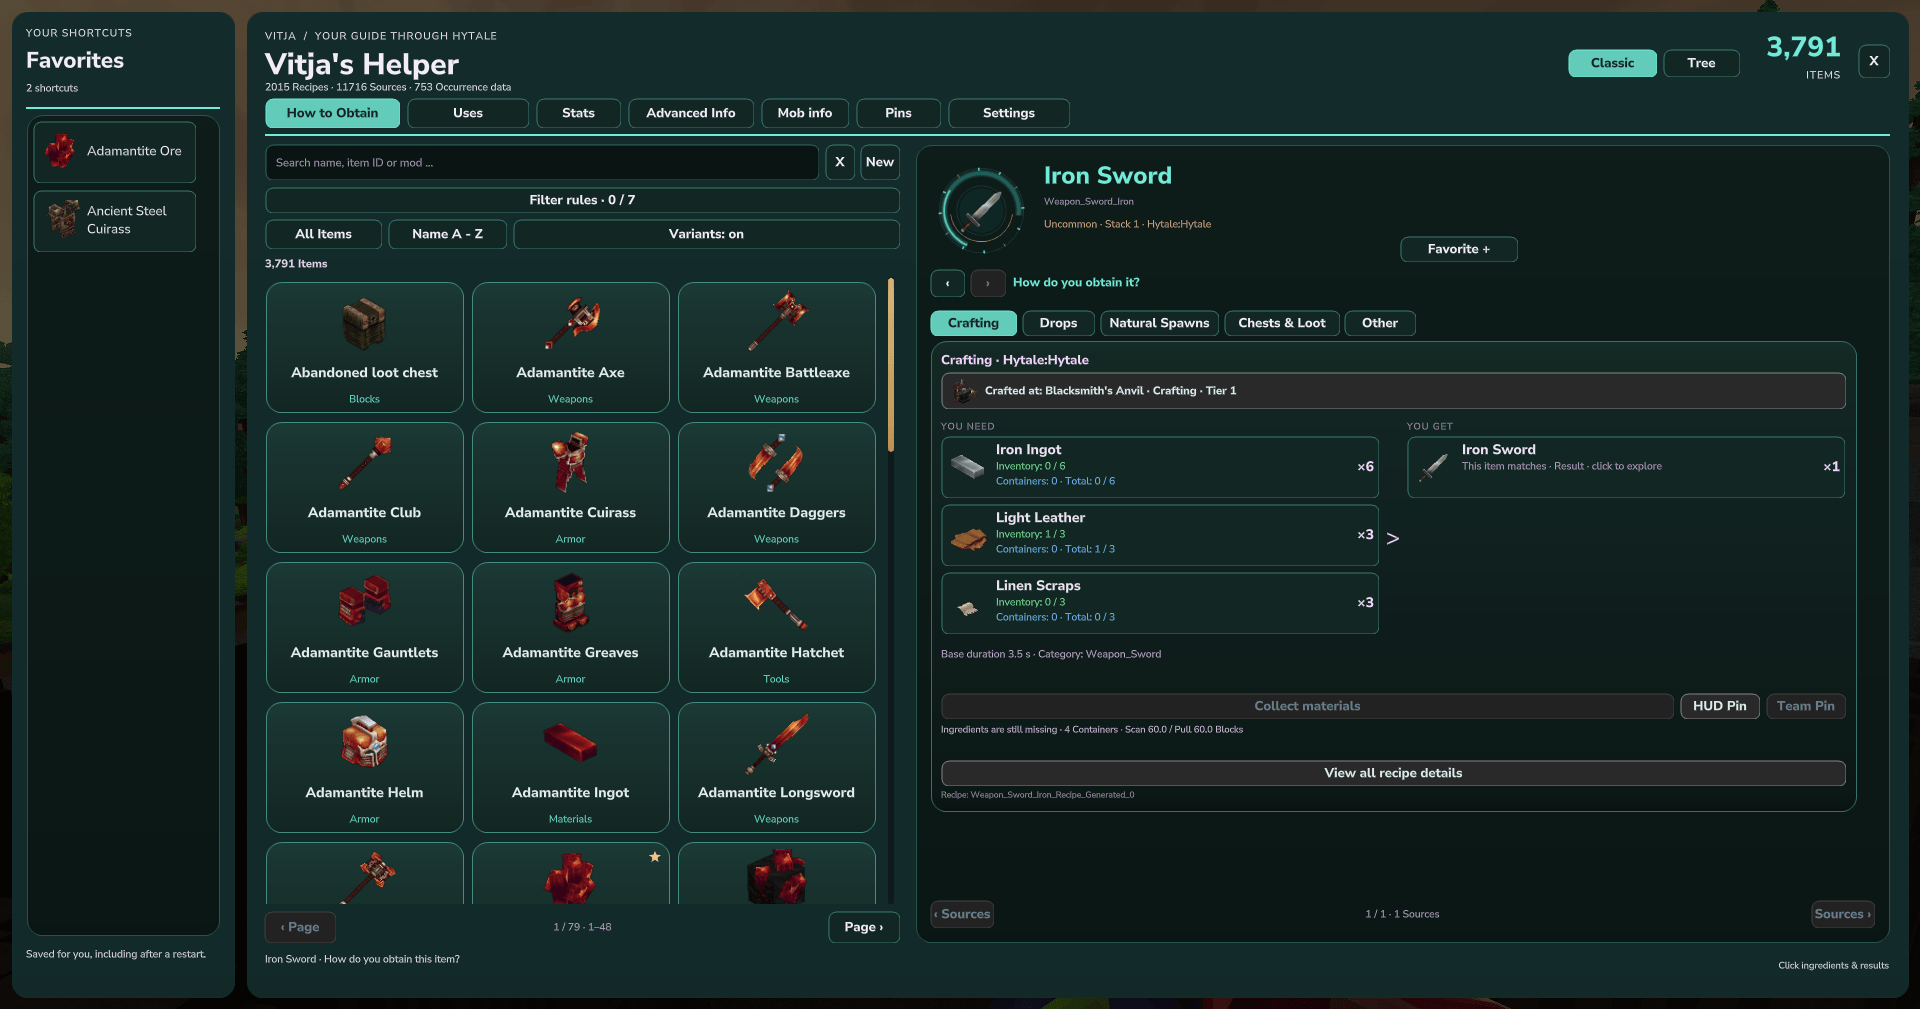Screen dimensions: 1920x1009
Task: Select the Adamantite Helm item card
Action: pos(364,767)
